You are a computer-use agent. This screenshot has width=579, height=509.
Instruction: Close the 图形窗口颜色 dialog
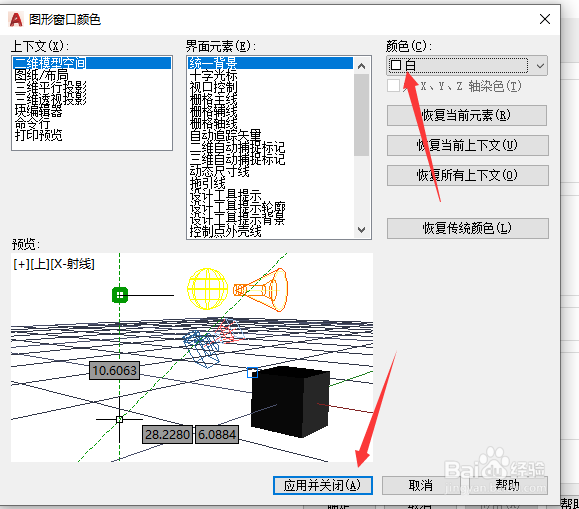click(545, 19)
